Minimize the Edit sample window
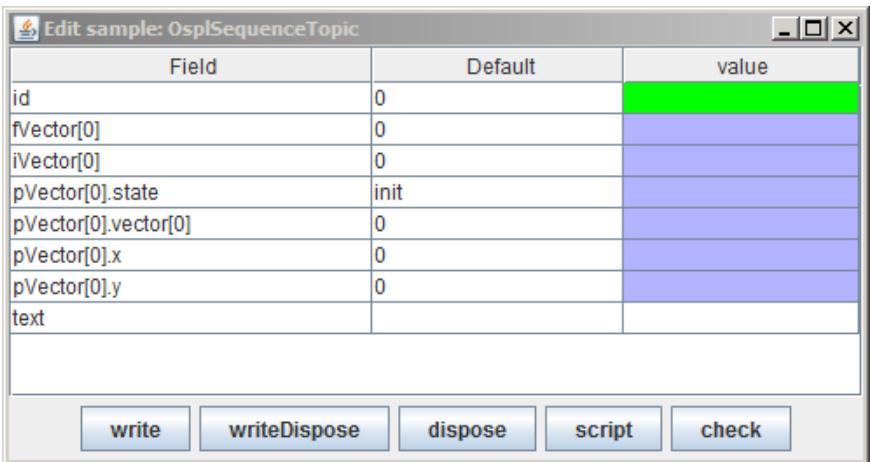The height and width of the screenshot is (462, 871). [785, 28]
